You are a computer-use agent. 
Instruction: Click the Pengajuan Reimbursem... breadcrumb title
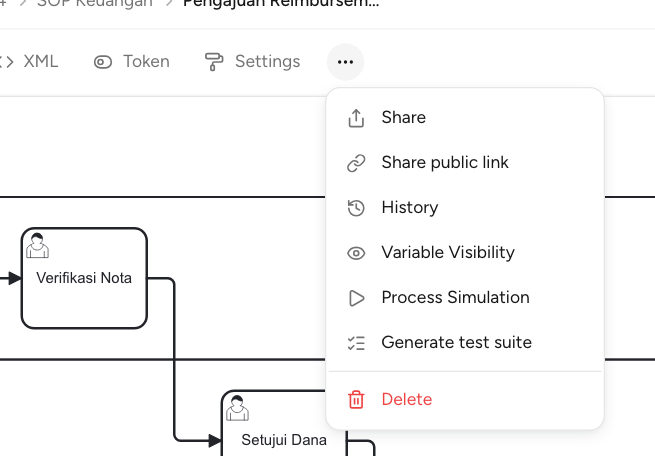281,3
